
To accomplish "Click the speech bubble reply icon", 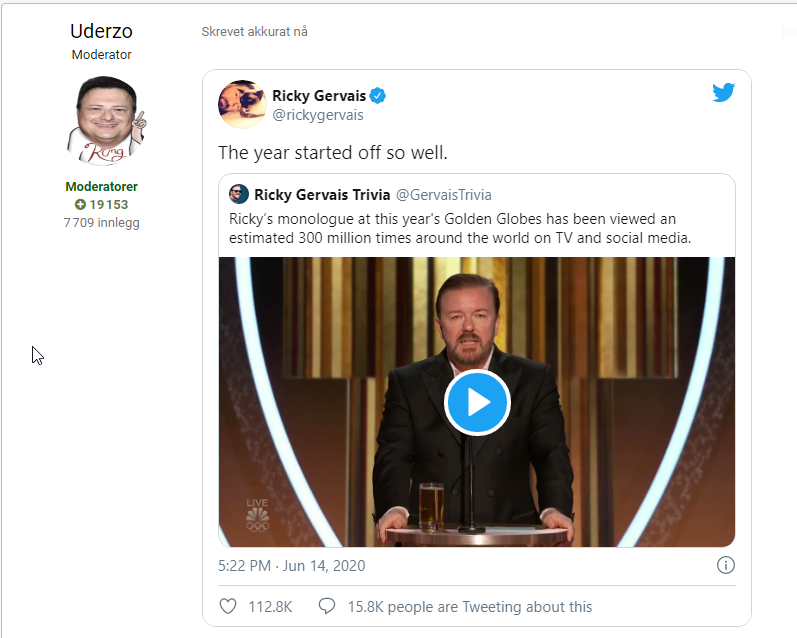I will [x=327, y=606].
